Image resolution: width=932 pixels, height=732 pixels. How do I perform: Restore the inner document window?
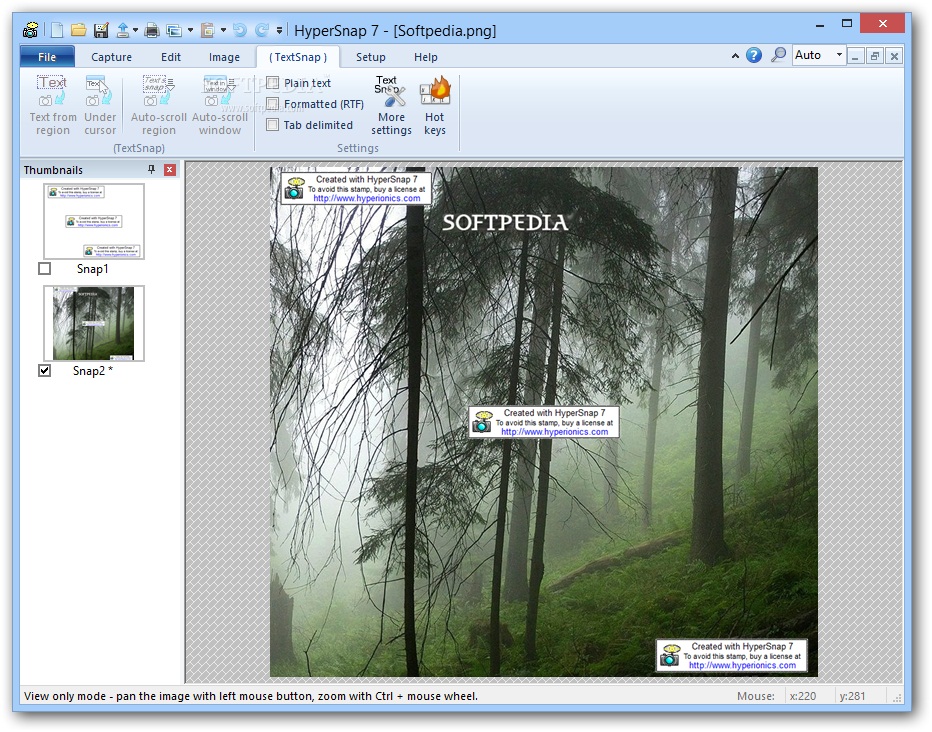pyautogui.click(x=875, y=56)
